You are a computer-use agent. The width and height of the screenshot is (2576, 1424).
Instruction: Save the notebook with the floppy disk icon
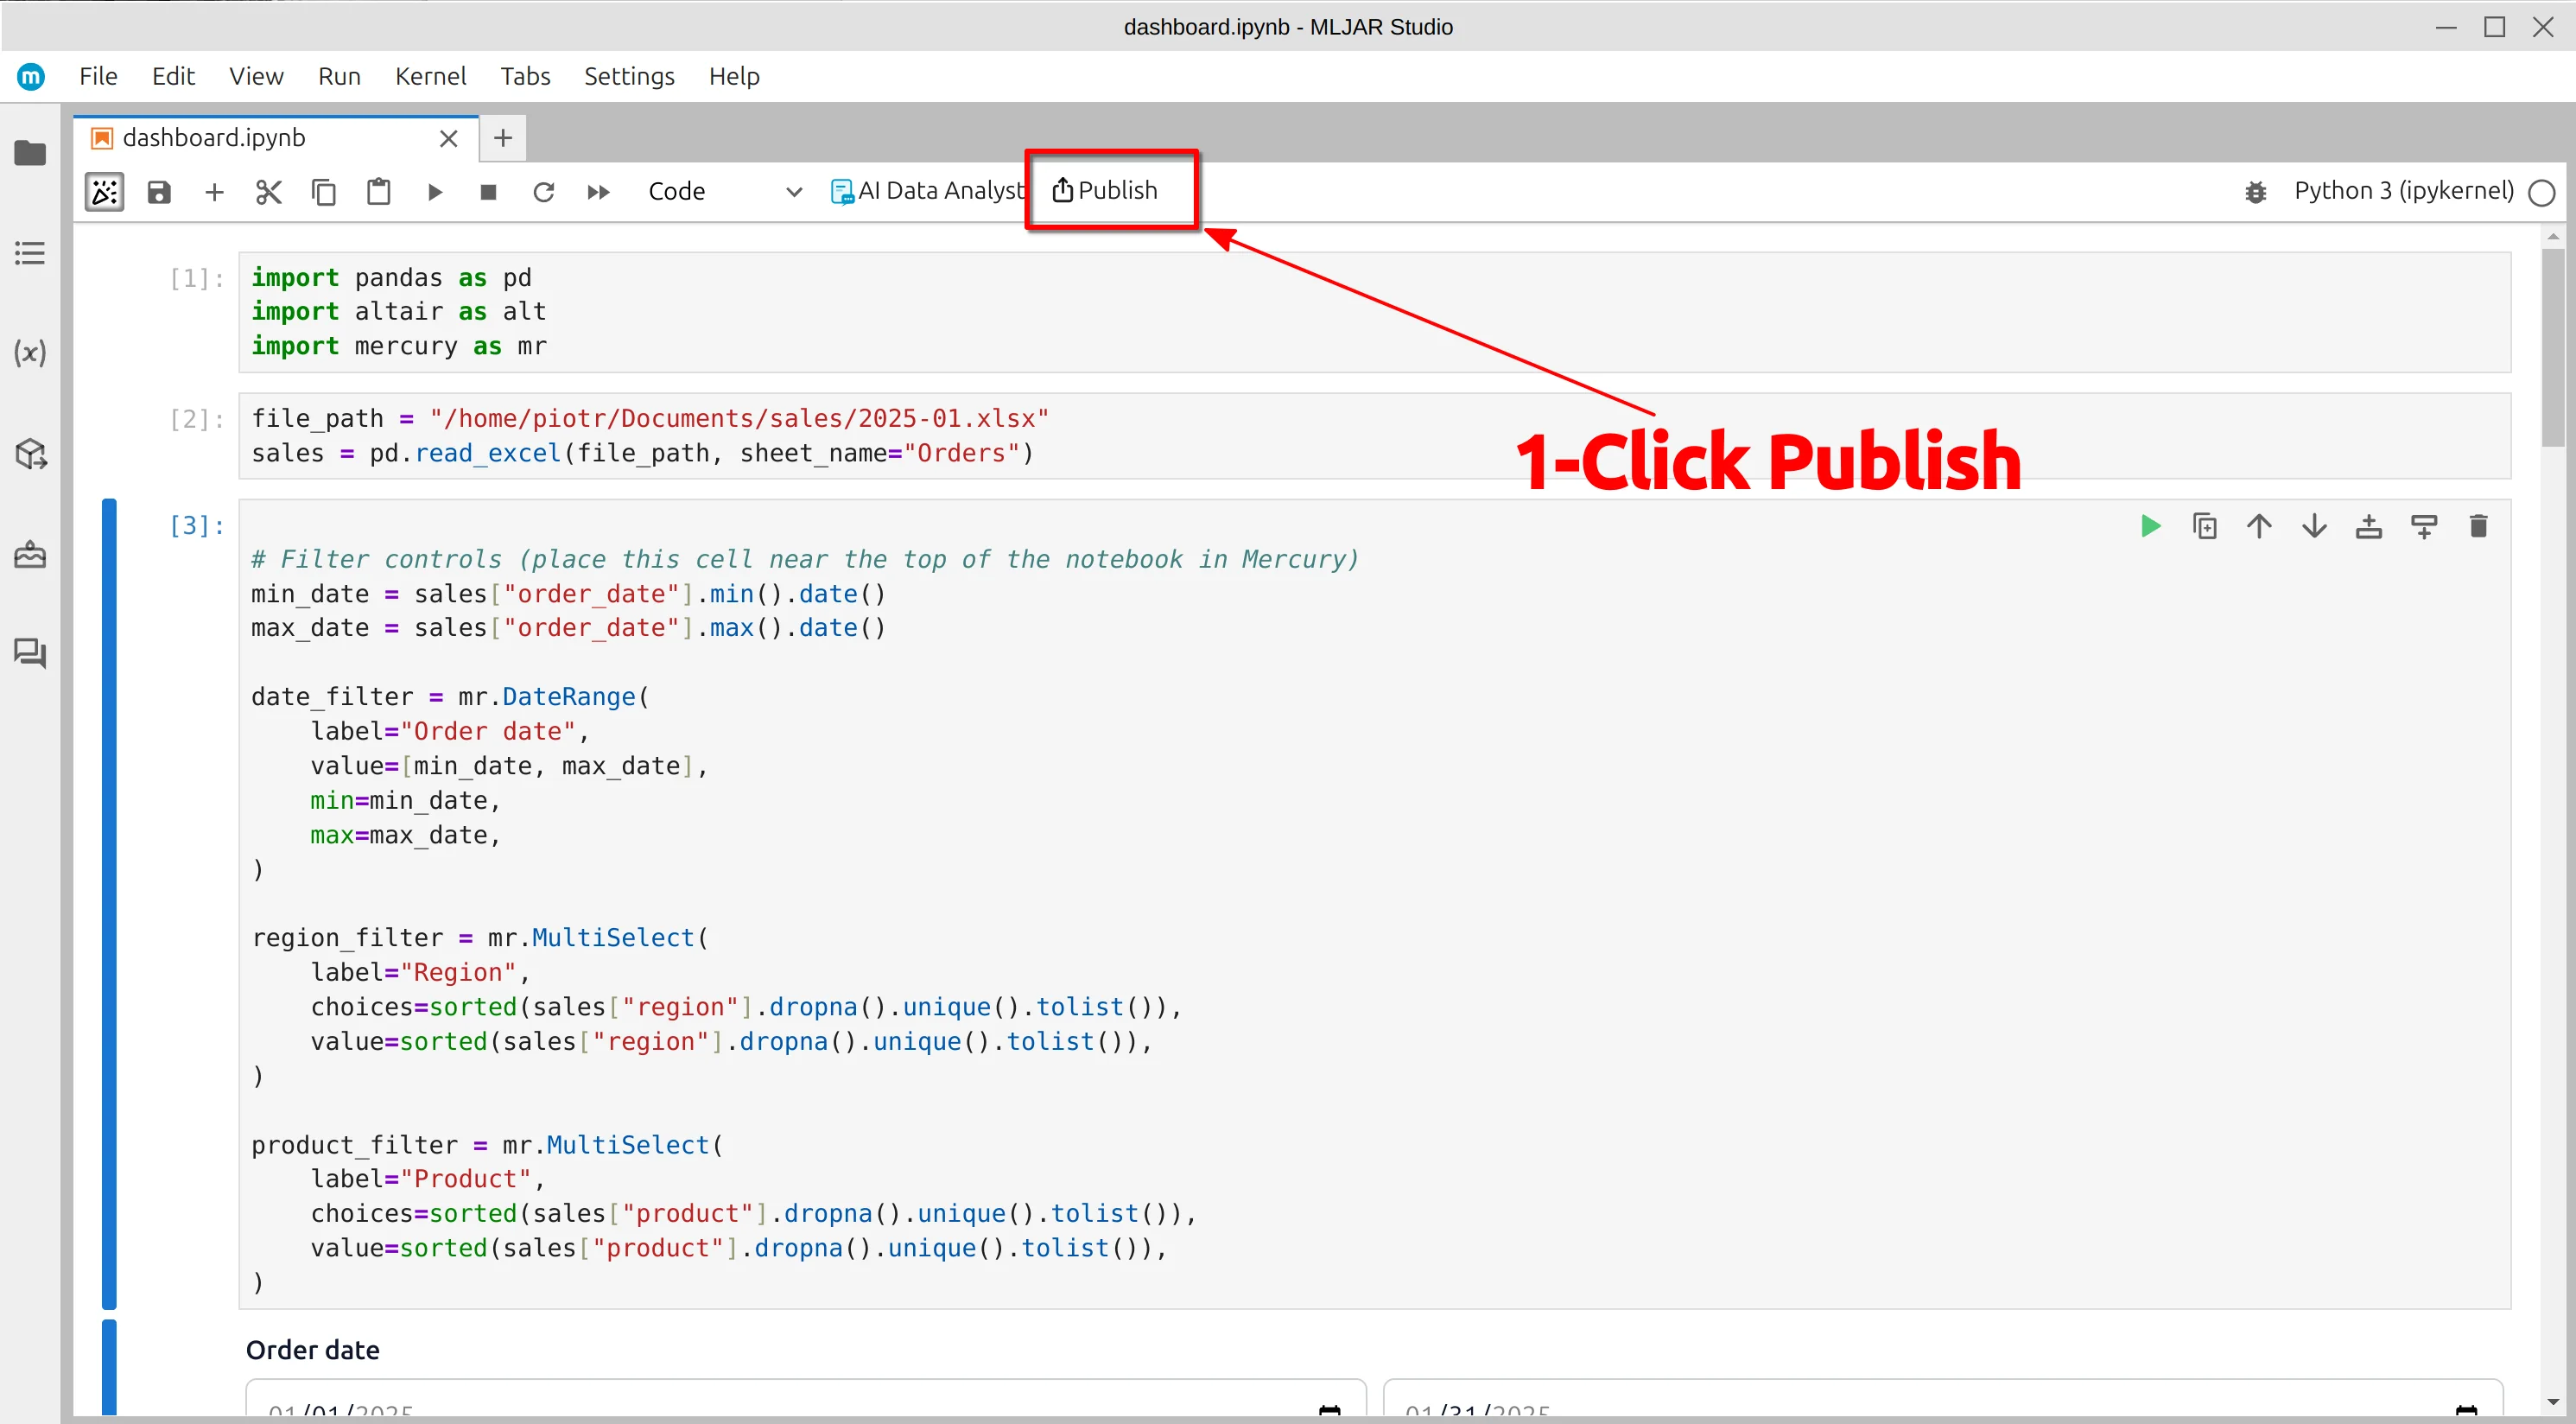coord(159,192)
